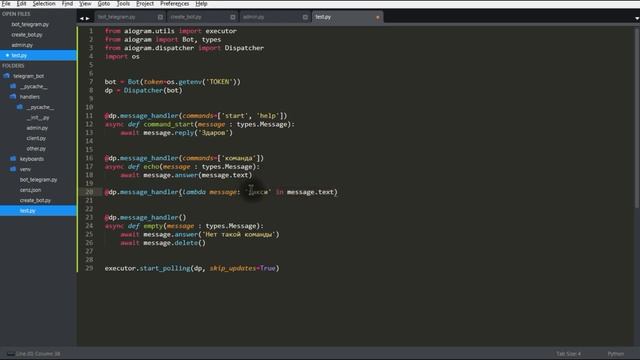Close the create_bot.py tab

233,17
